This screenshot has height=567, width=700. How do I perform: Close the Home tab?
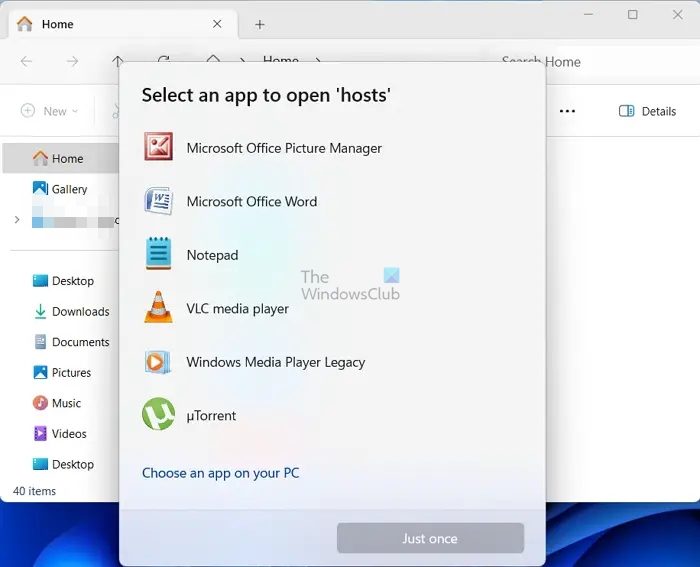[217, 24]
